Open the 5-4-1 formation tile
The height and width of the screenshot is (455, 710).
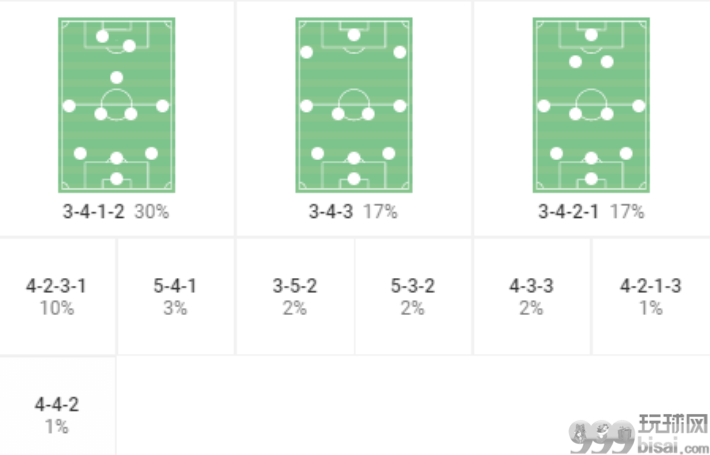[x=175, y=297]
